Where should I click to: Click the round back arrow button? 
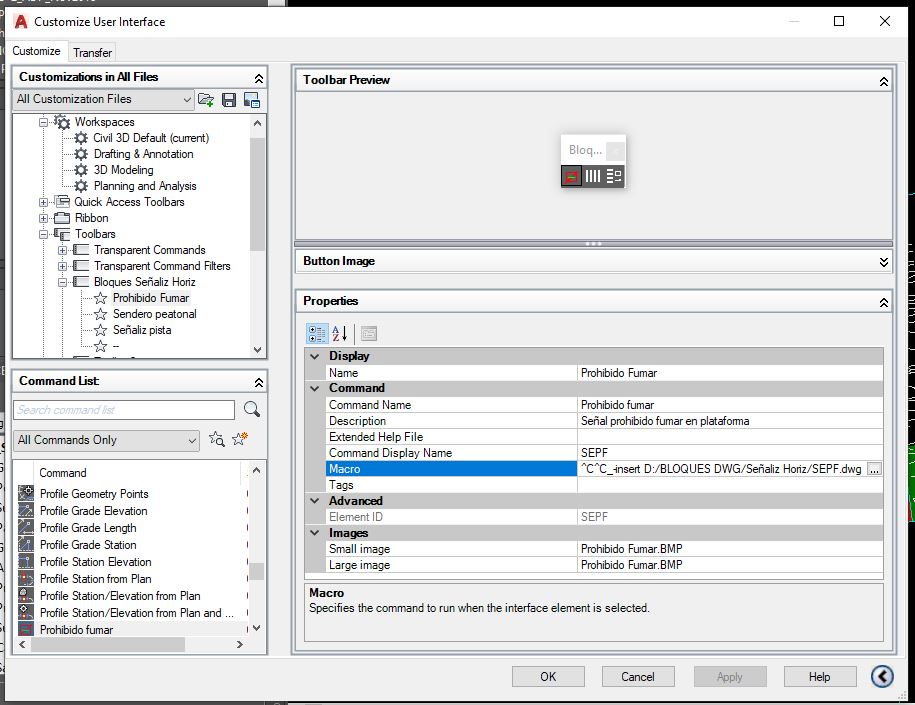click(882, 676)
